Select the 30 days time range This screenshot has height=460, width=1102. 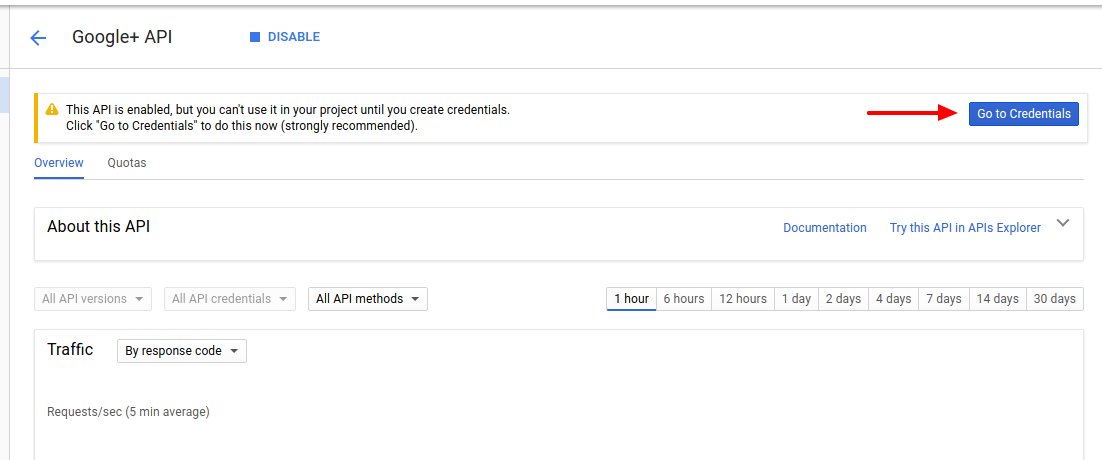click(1055, 299)
